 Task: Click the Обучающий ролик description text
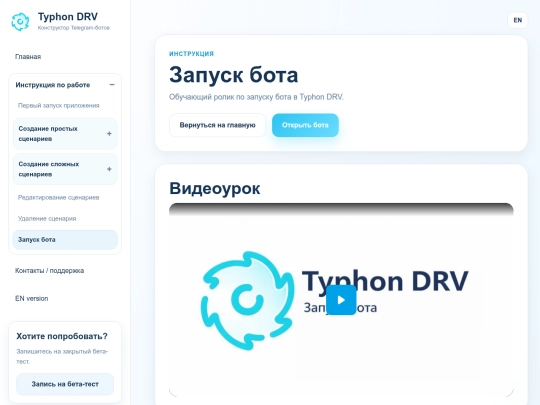click(256, 97)
